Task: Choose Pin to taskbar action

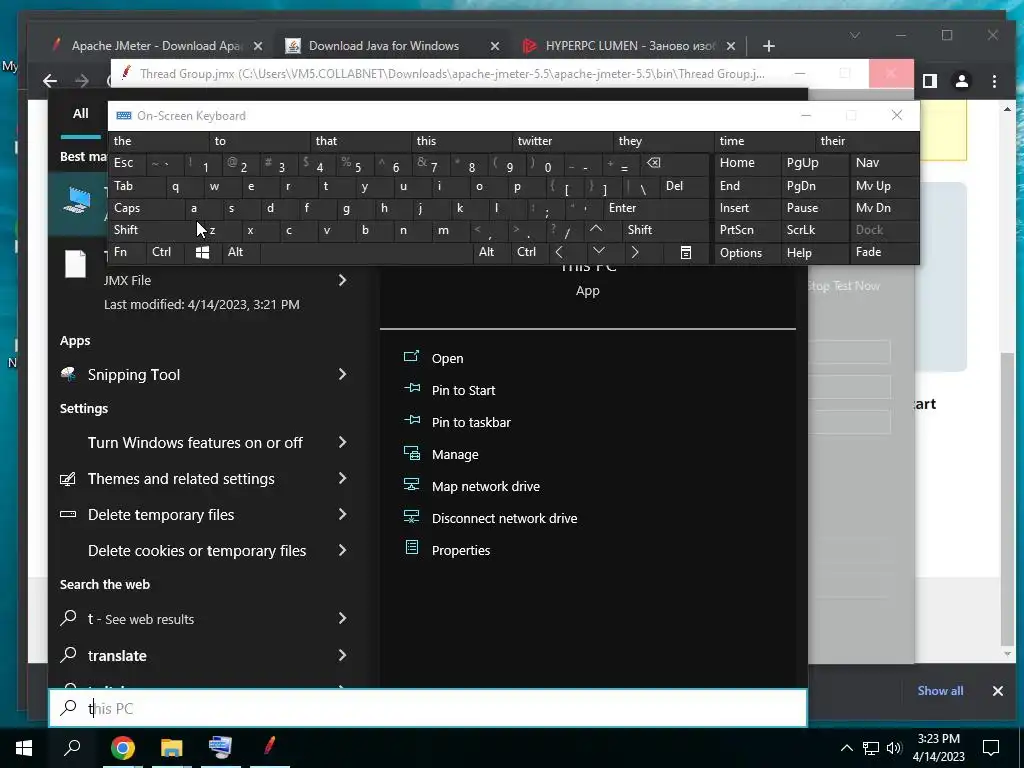Action: click(x=471, y=423)
